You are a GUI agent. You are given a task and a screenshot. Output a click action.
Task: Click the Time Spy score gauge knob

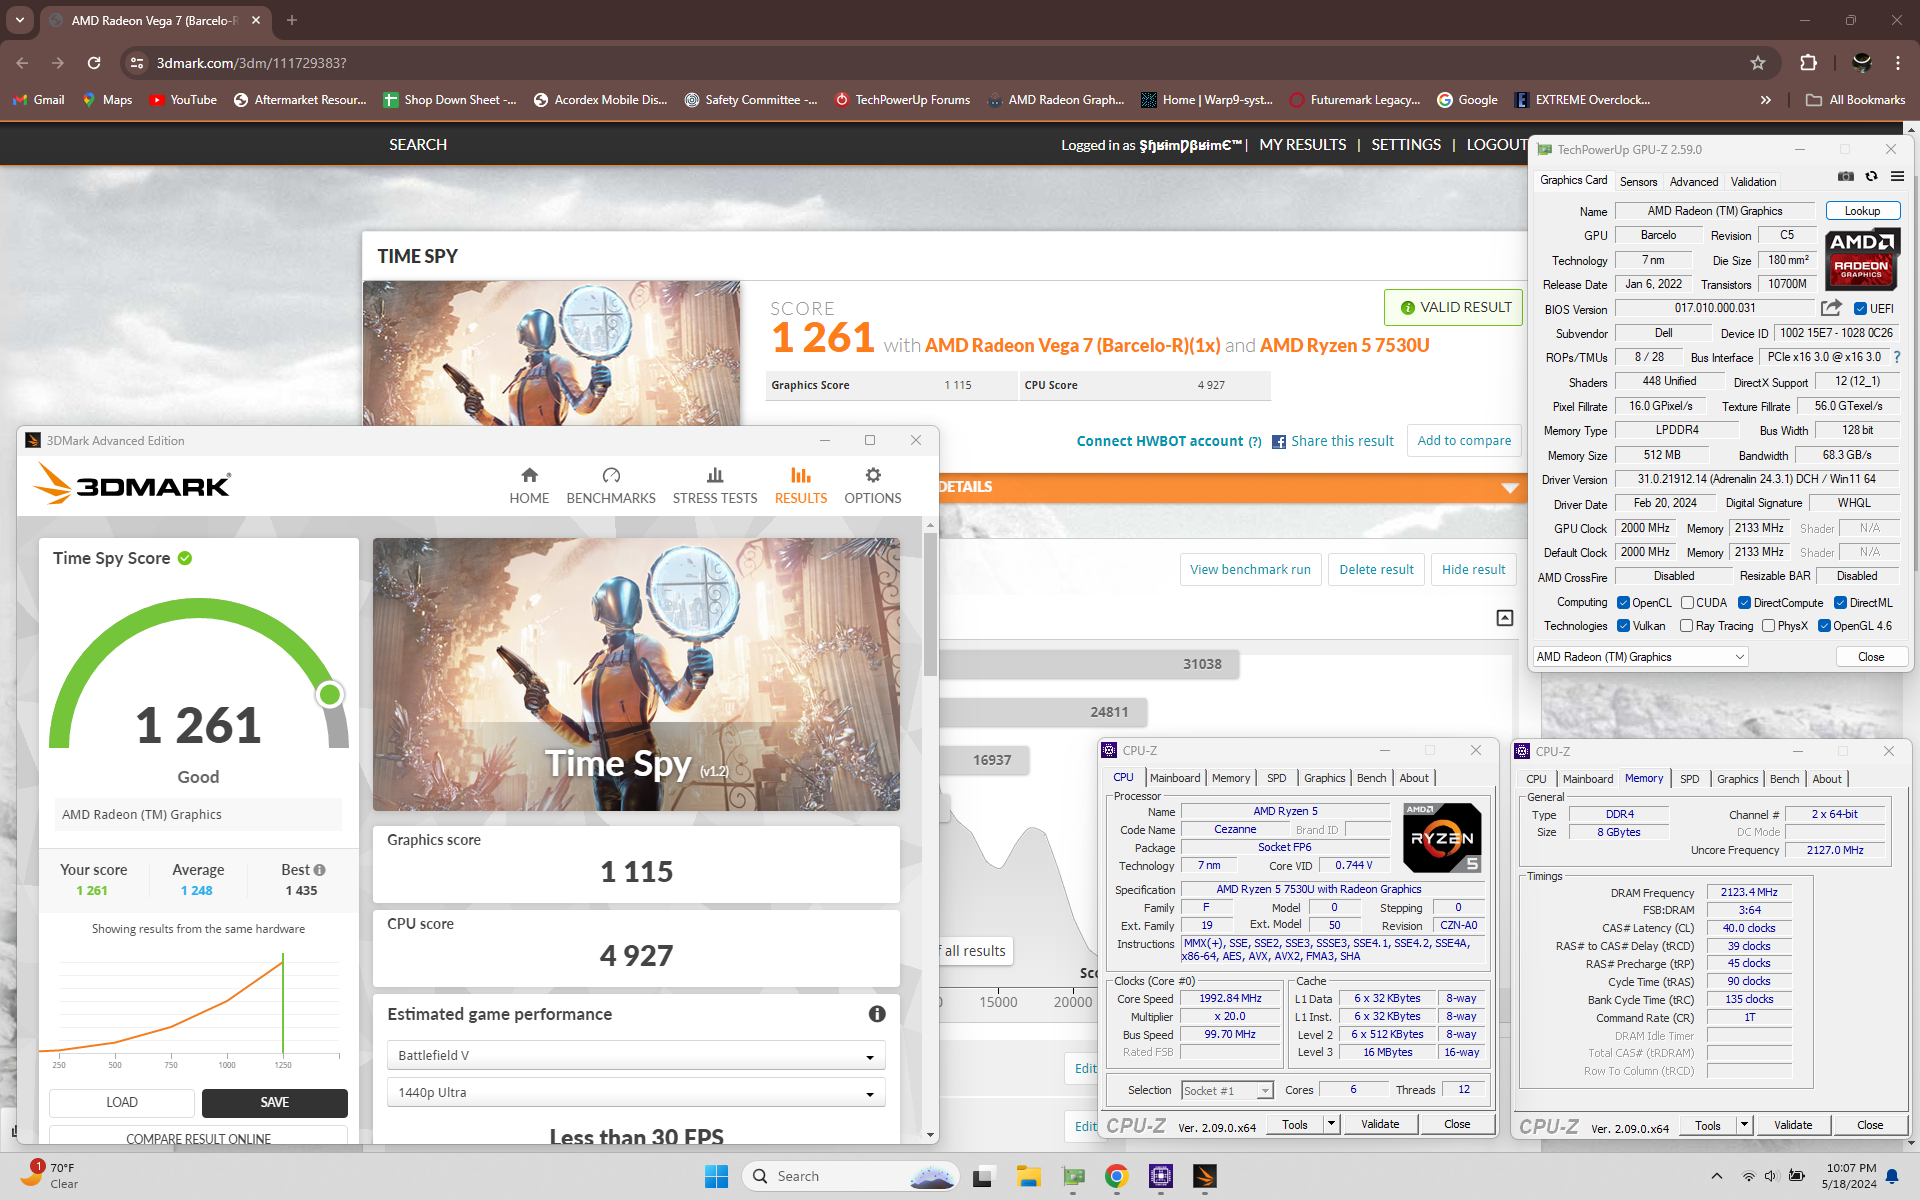coord(329,694)
